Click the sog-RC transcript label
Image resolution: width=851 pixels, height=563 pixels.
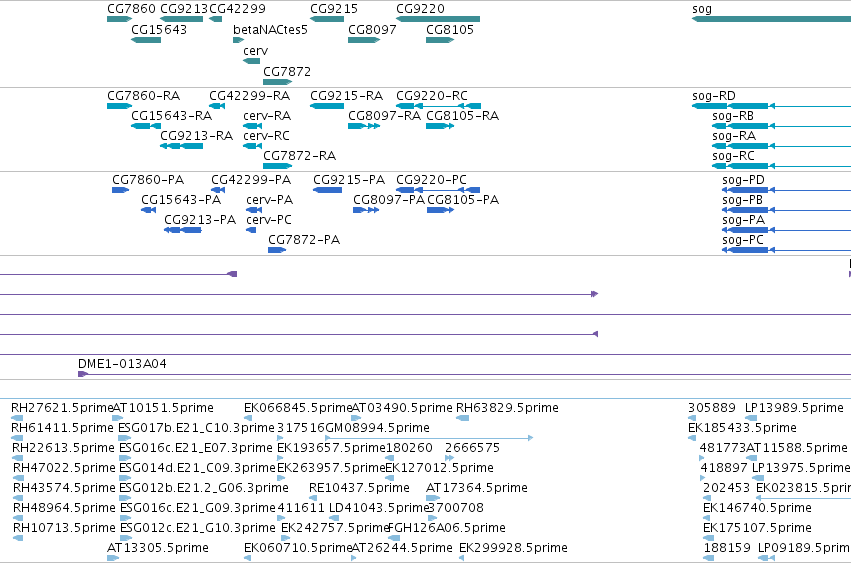[733, 156]
